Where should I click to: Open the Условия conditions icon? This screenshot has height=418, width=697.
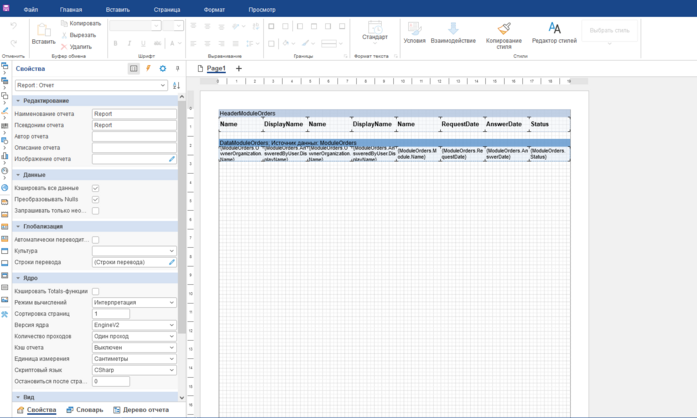[414, 30]
